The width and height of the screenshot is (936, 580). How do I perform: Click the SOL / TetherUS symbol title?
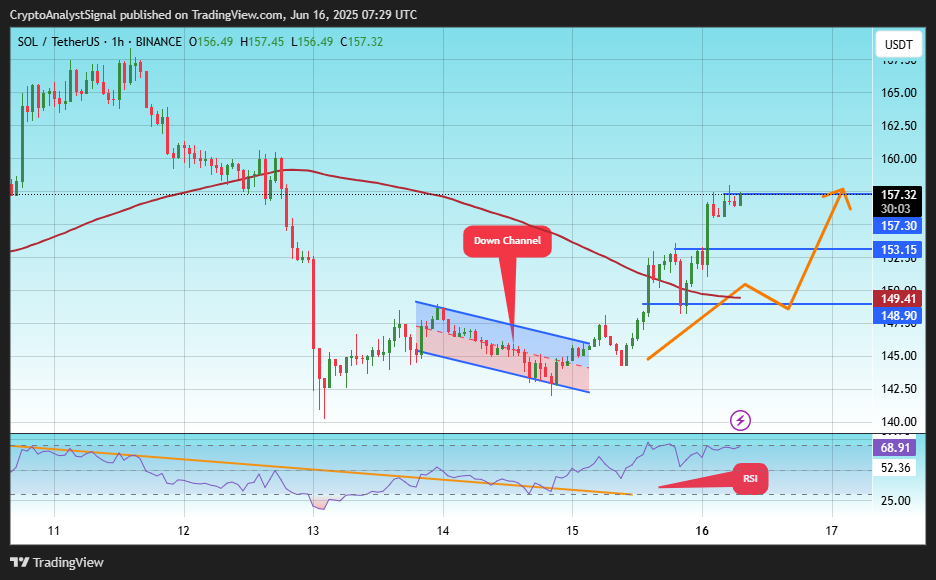coord(58,42)
